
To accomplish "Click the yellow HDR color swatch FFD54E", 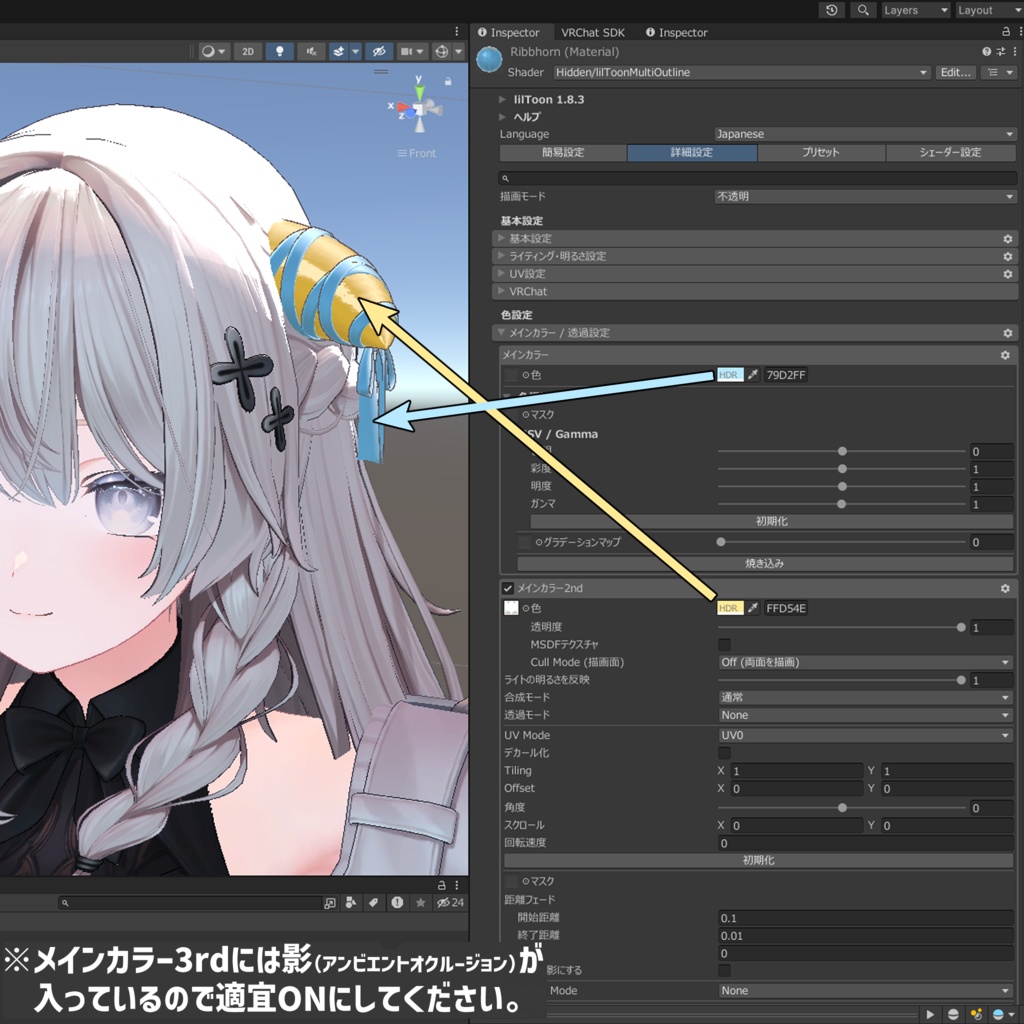I will [x=730, y=608].
